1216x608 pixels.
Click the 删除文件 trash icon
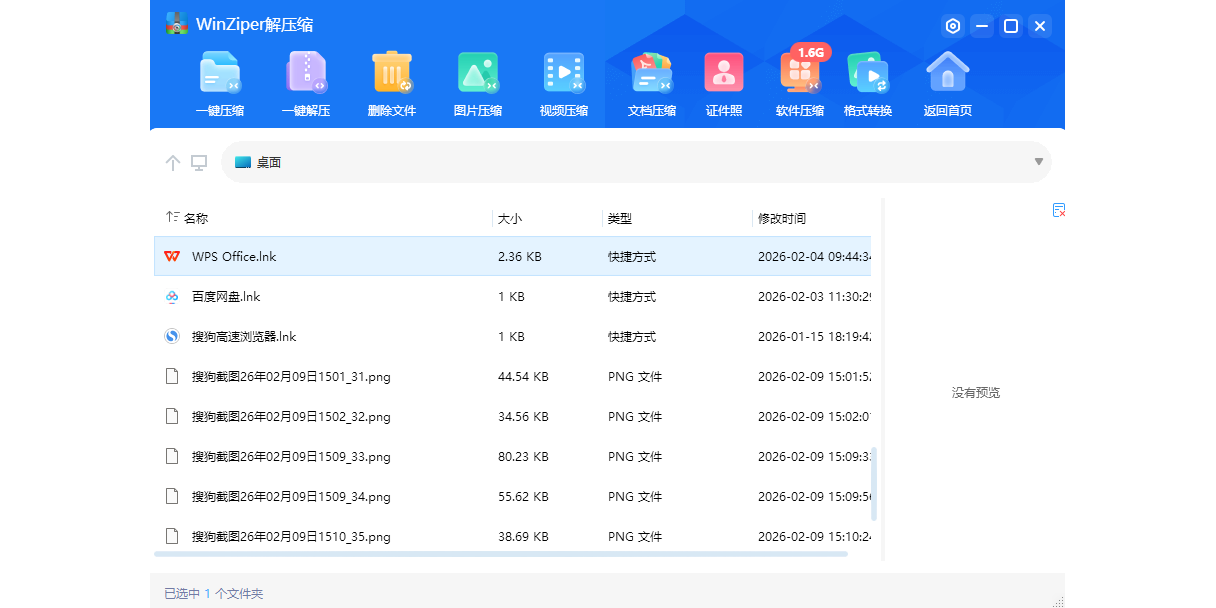click(x=392, y=84)
